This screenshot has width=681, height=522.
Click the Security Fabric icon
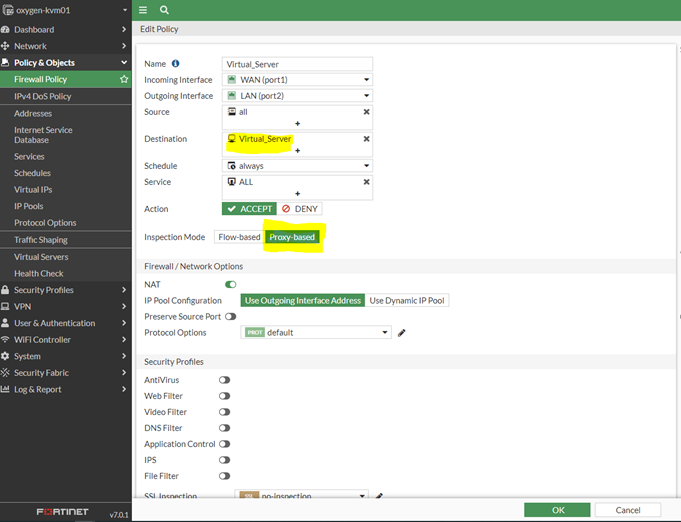point(5,372)
